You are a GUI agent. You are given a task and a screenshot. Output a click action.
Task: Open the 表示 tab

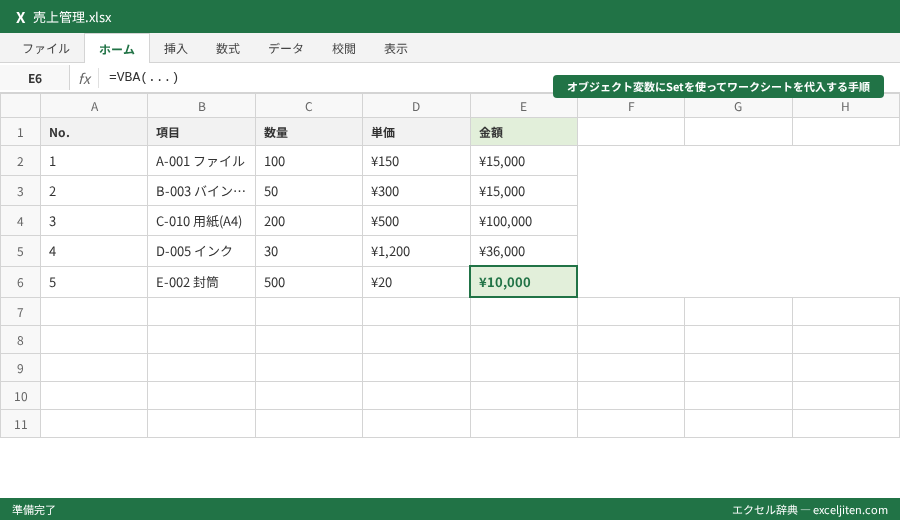(x=396, y=48)
